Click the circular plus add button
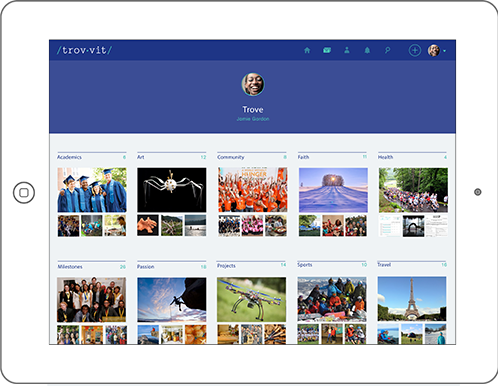Viewport: 498px width, 386px height. pyautogui.click(x=415, y=50)
